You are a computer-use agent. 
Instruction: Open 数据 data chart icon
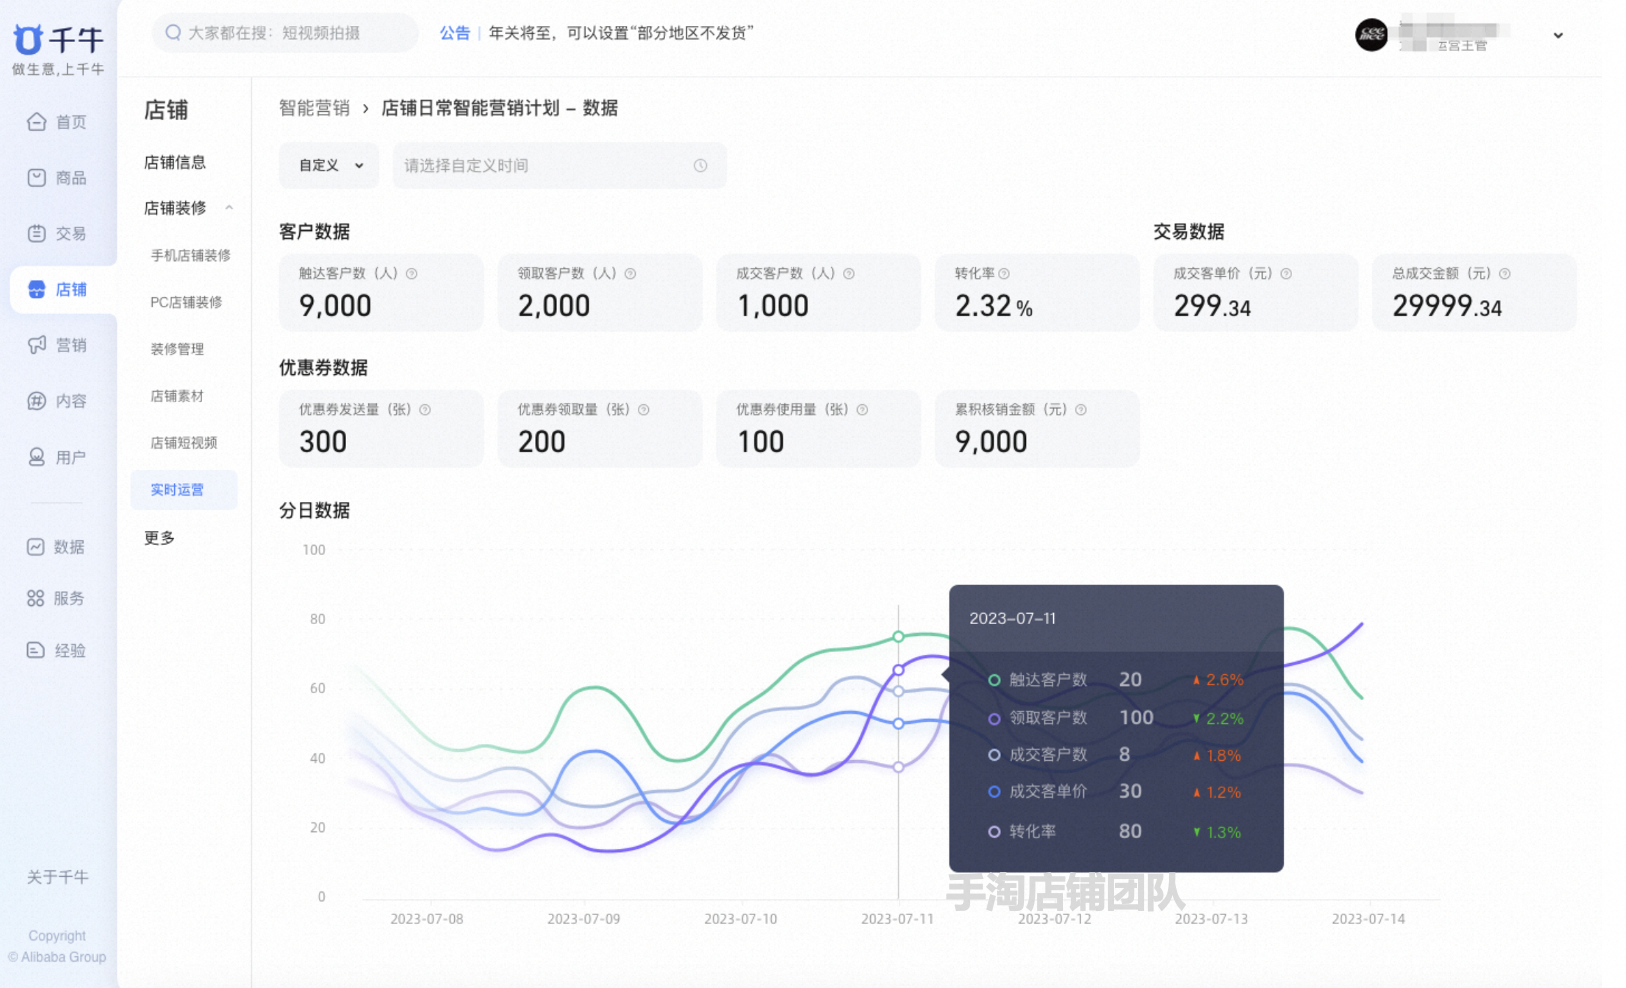coord(36,547)
